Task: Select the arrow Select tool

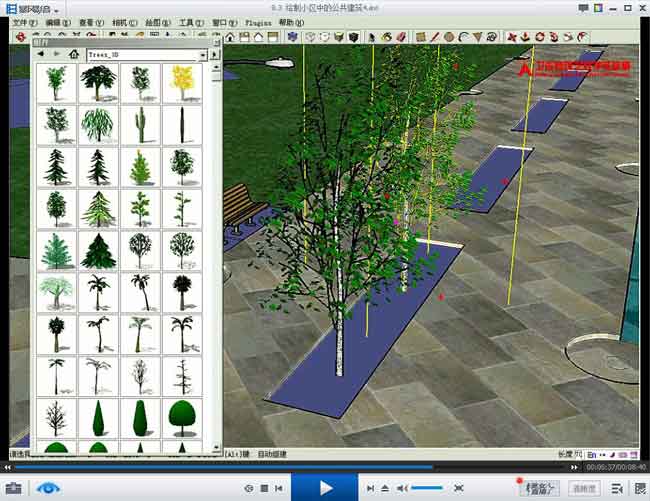Action: pyautogui.click(x=372, y=37)
